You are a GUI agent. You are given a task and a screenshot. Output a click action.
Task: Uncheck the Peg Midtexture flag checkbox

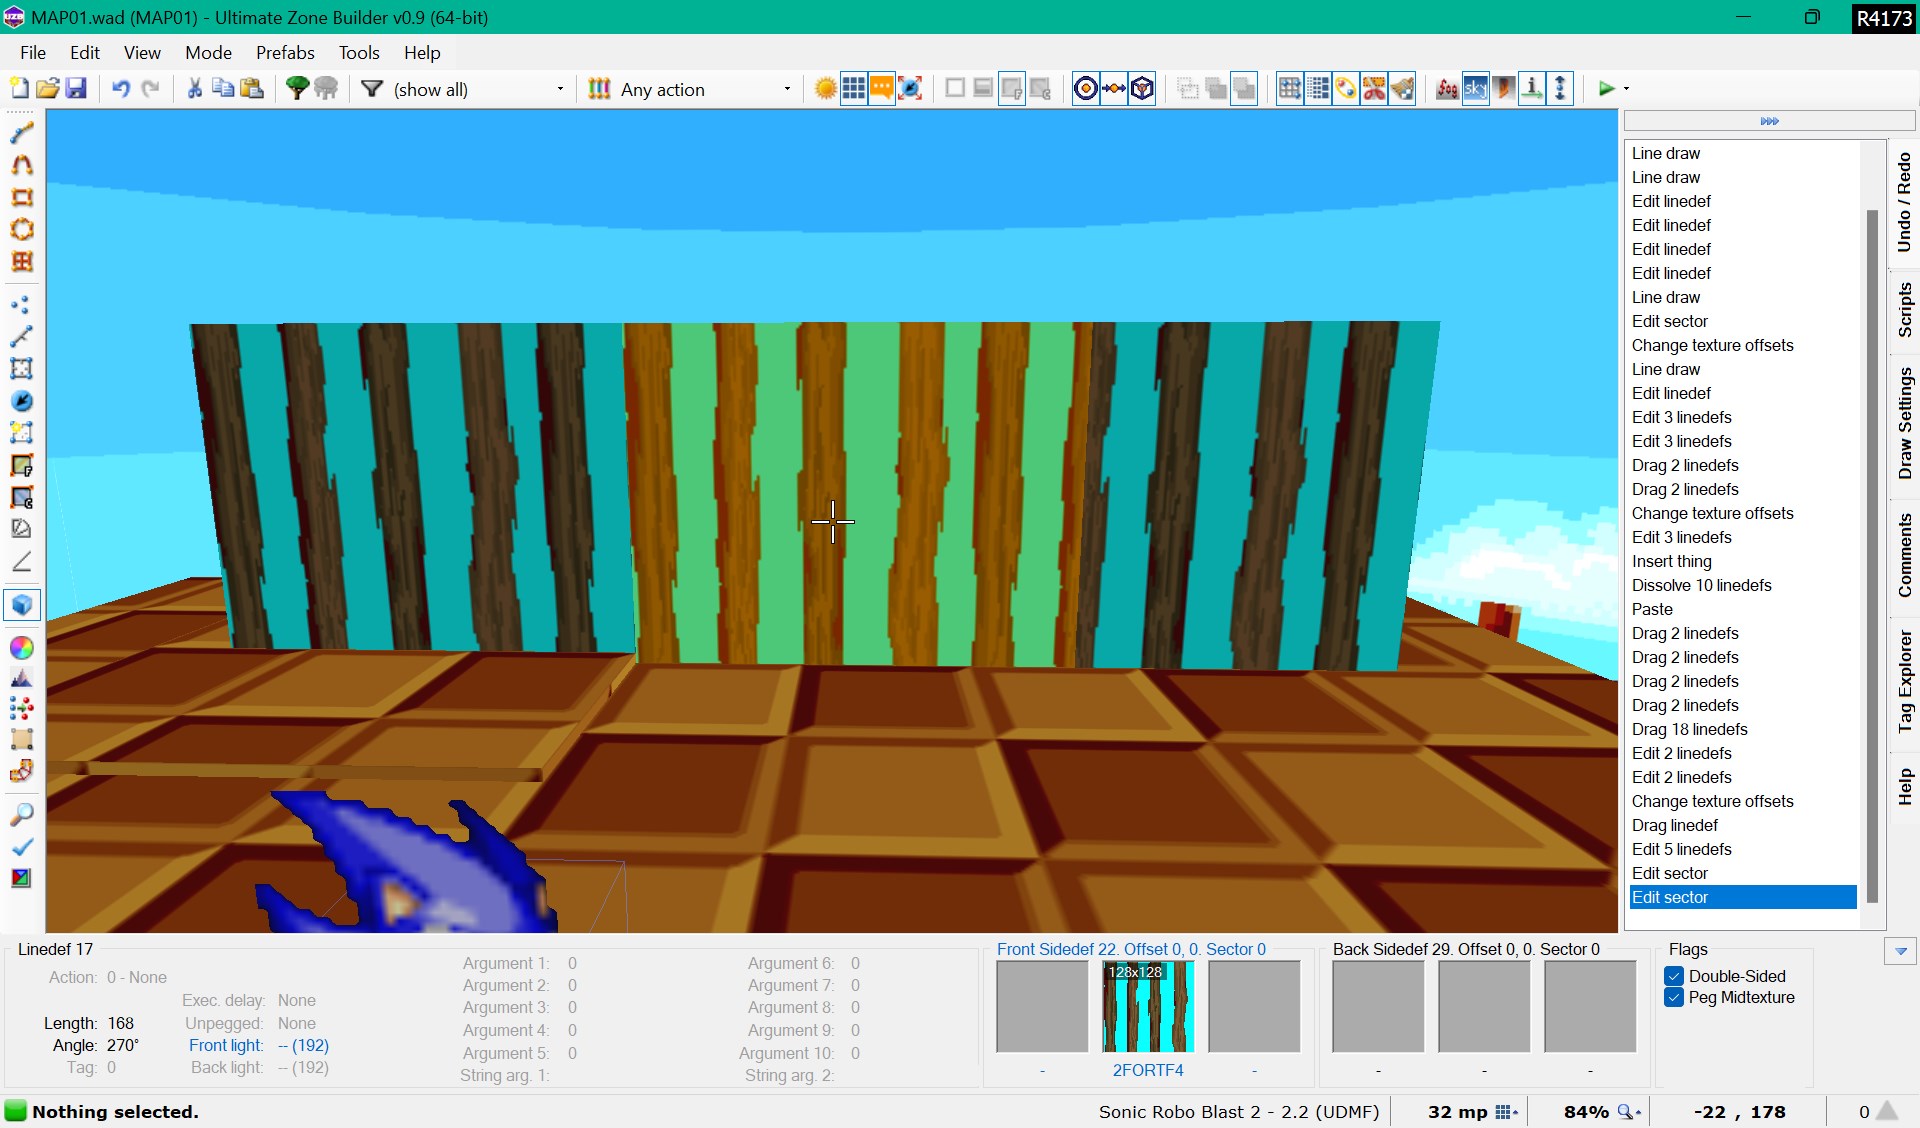(1674, 997)
